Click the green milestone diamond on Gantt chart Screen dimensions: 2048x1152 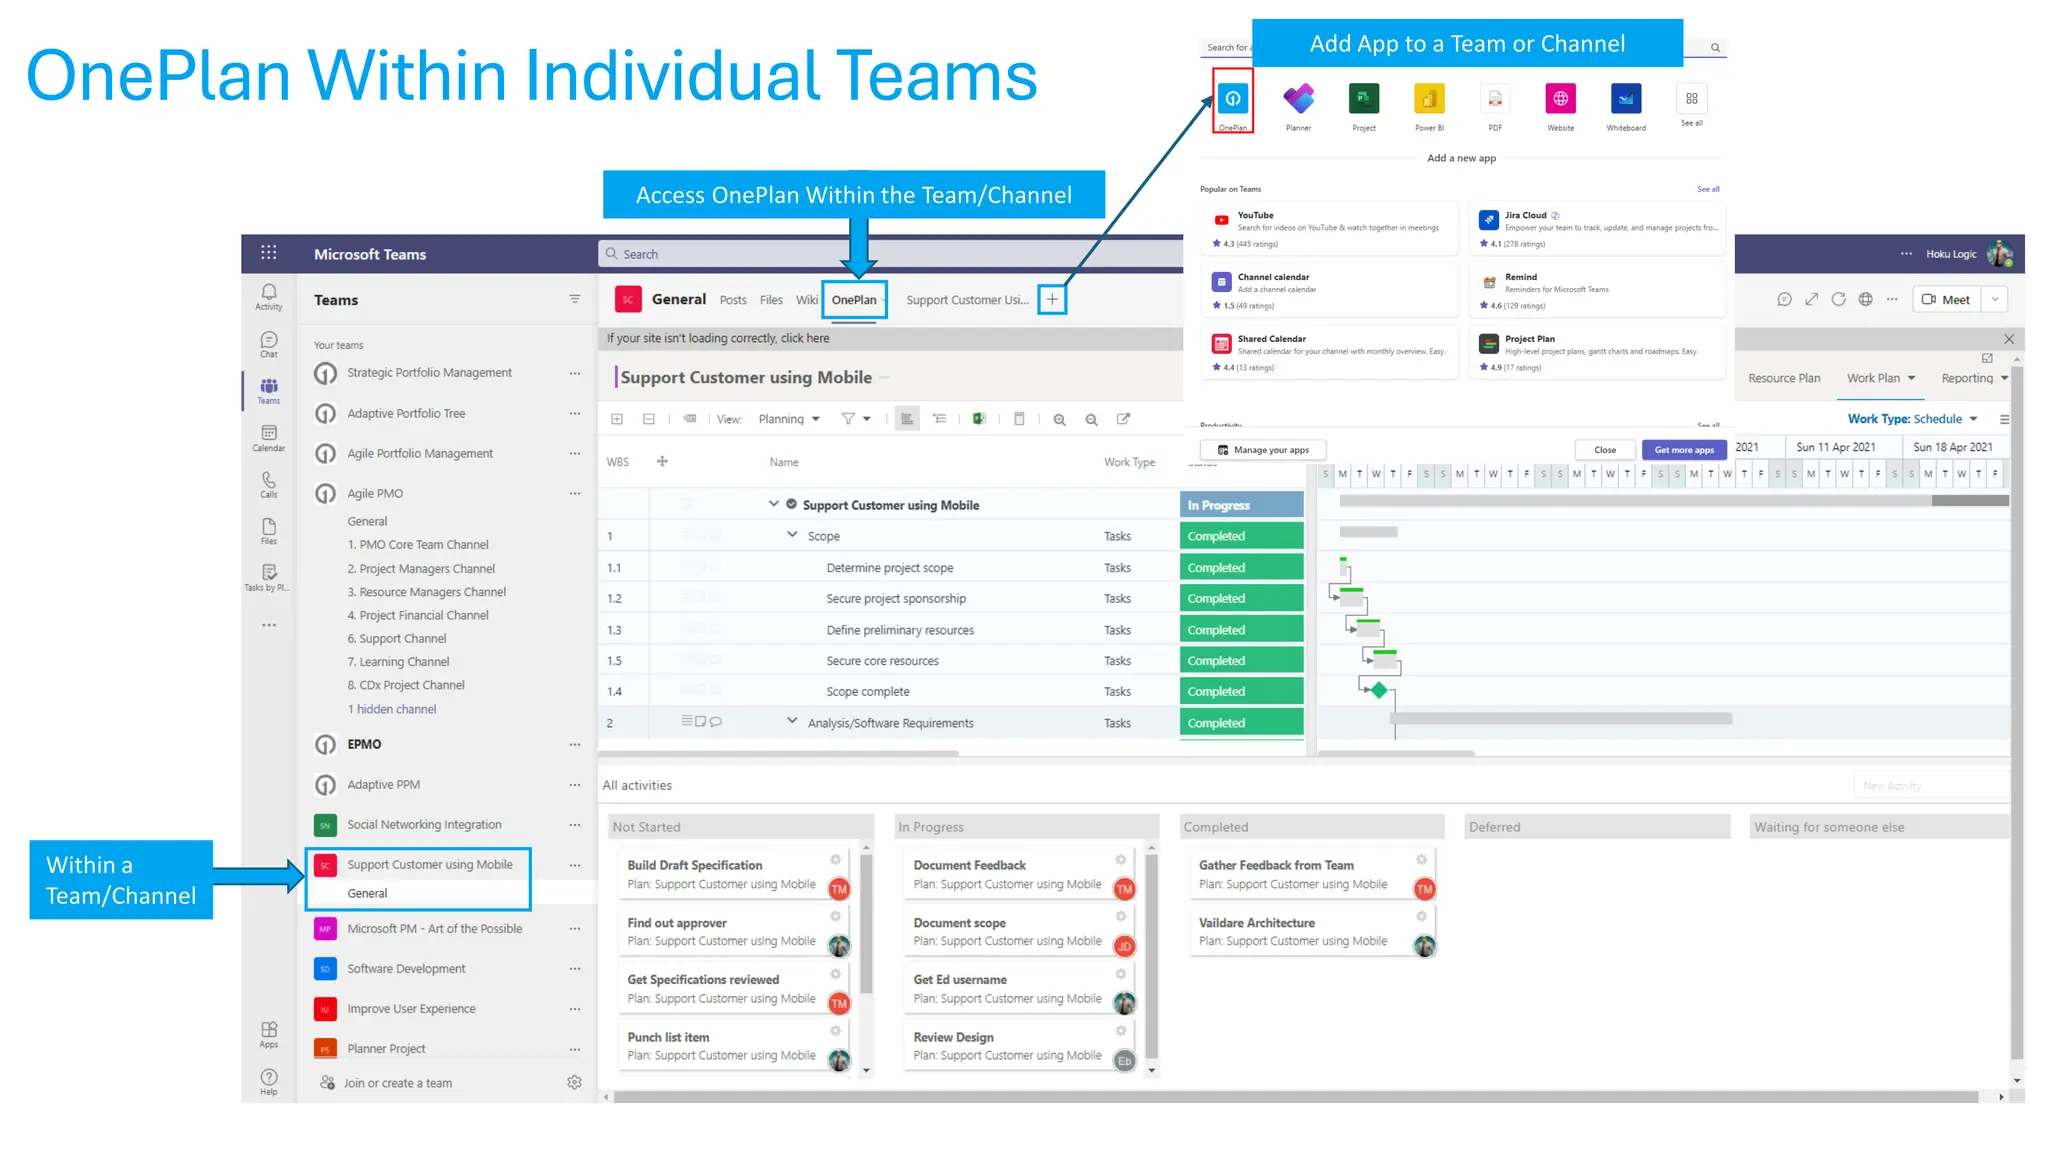[x=1379, y=690]
